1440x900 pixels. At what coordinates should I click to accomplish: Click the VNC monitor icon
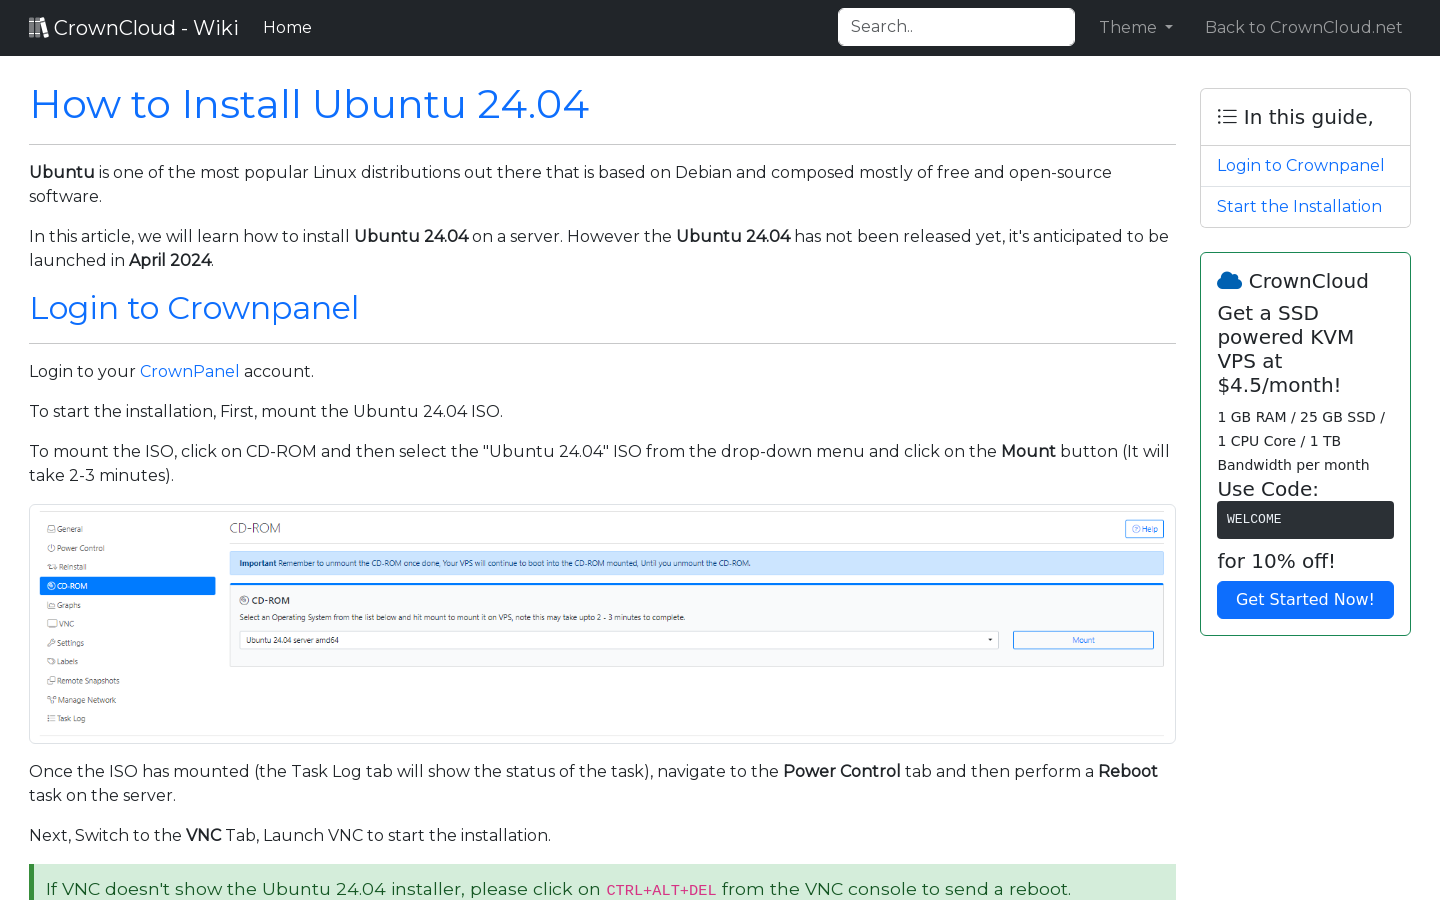pos(51,623)
